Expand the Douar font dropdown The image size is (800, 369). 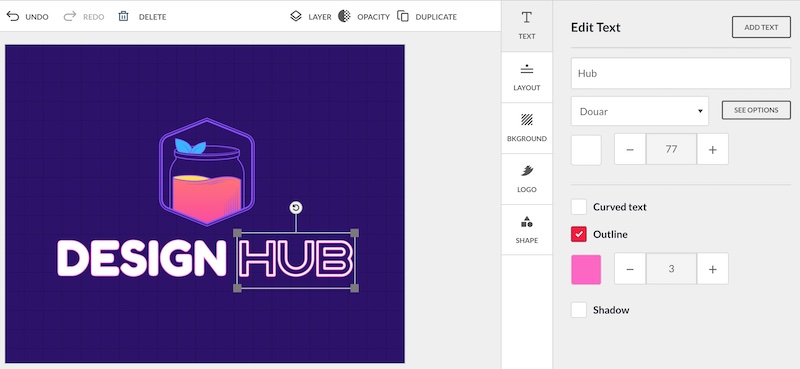(x=640, y=111)
